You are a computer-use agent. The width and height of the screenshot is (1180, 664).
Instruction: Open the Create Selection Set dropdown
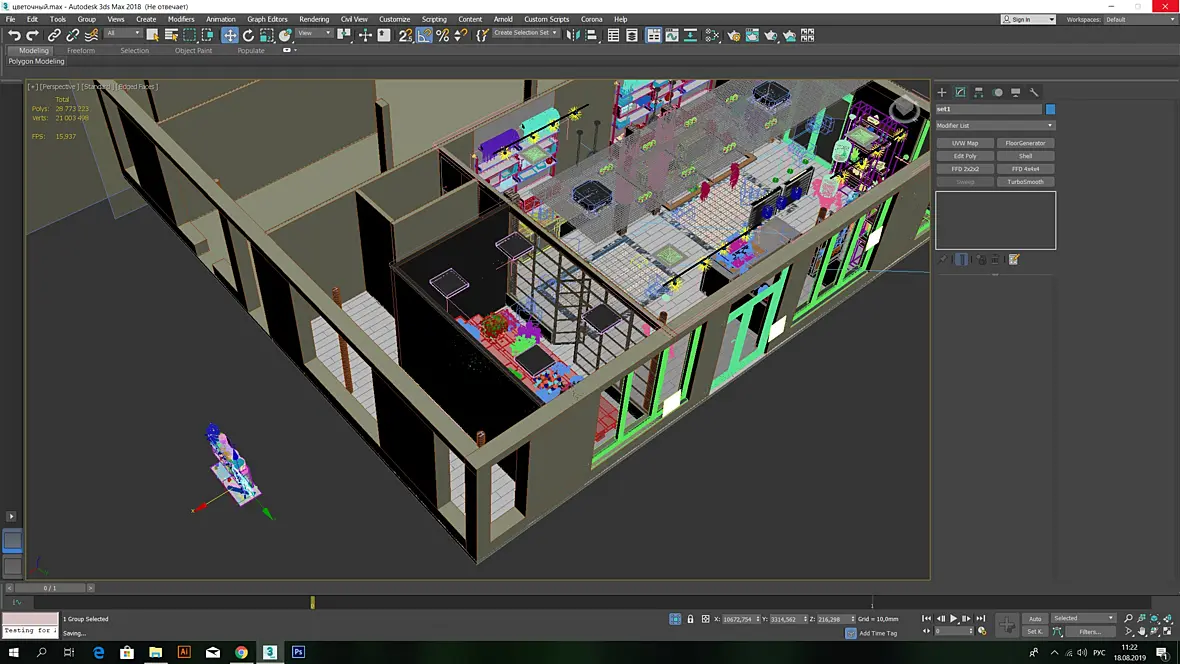526,33
